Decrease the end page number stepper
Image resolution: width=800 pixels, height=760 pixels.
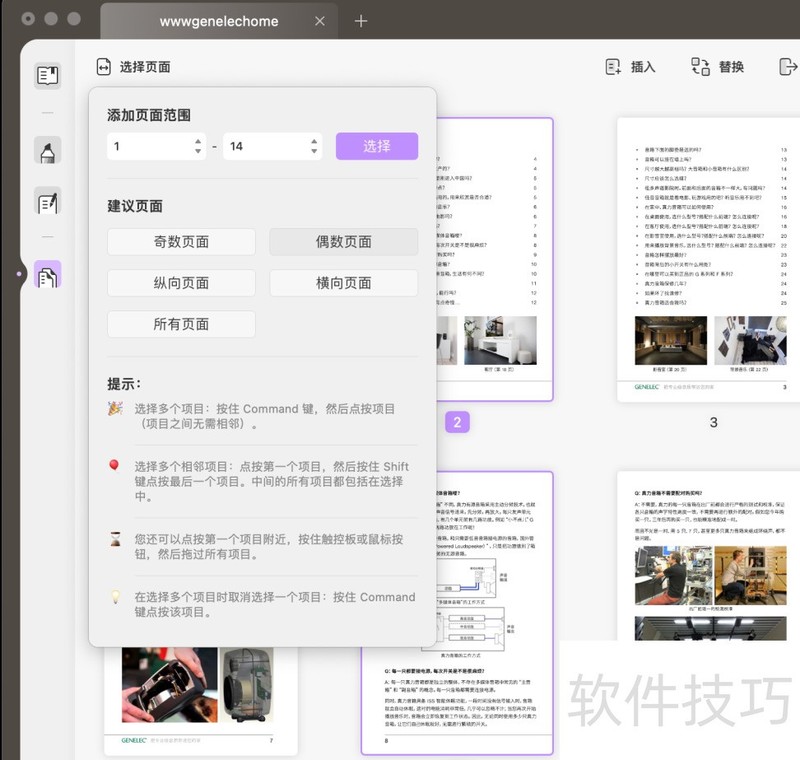(x=314, y=152)
